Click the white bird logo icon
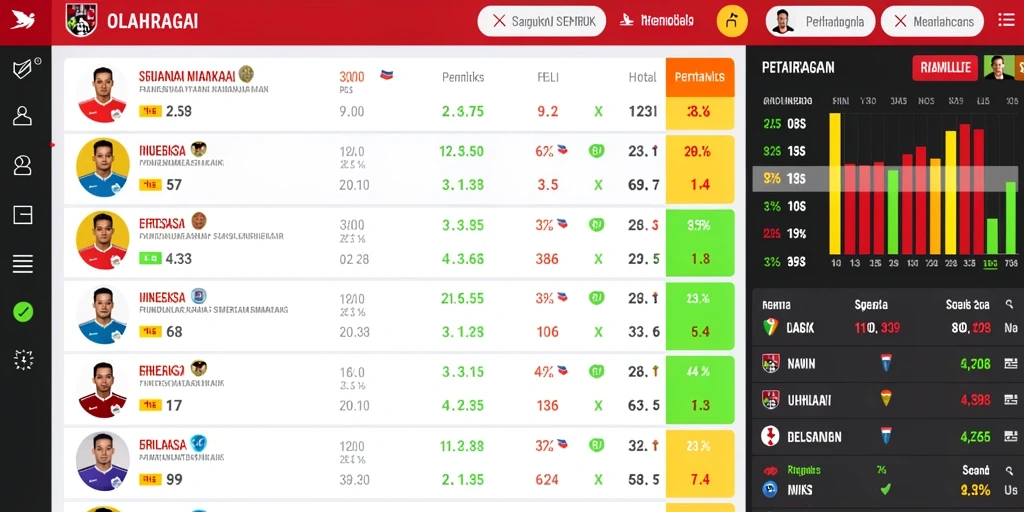Viewport: 1024px width, 512px height. pyautogui.click(x=23, y=20)
